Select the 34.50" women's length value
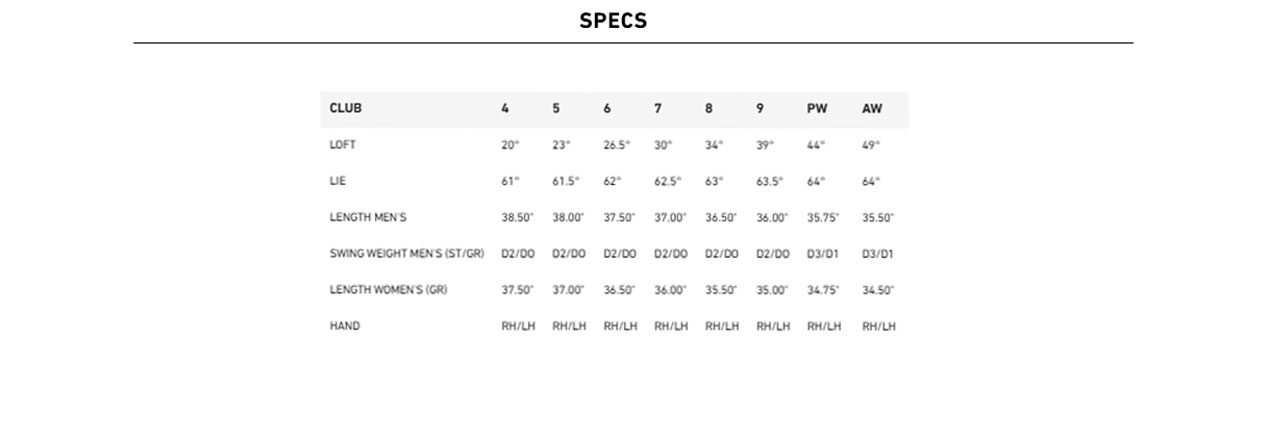Screen dimensions: 1281x434 [878, 290]
